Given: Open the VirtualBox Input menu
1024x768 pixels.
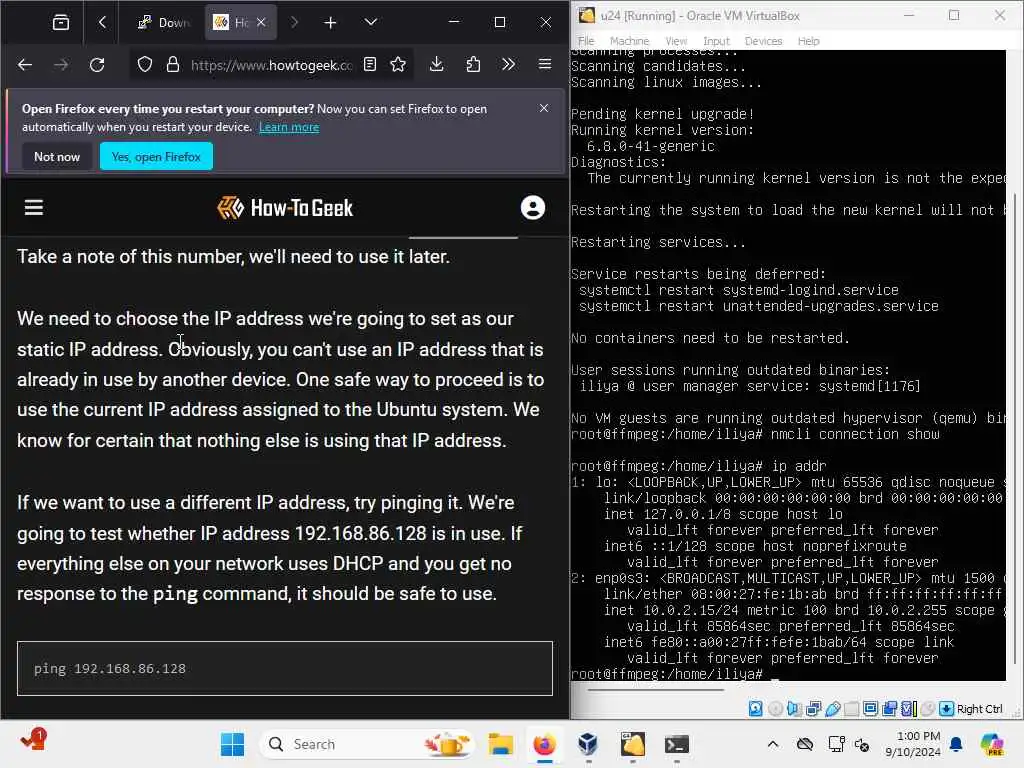Looking at the screenshot, I should (x=716, y=41).
